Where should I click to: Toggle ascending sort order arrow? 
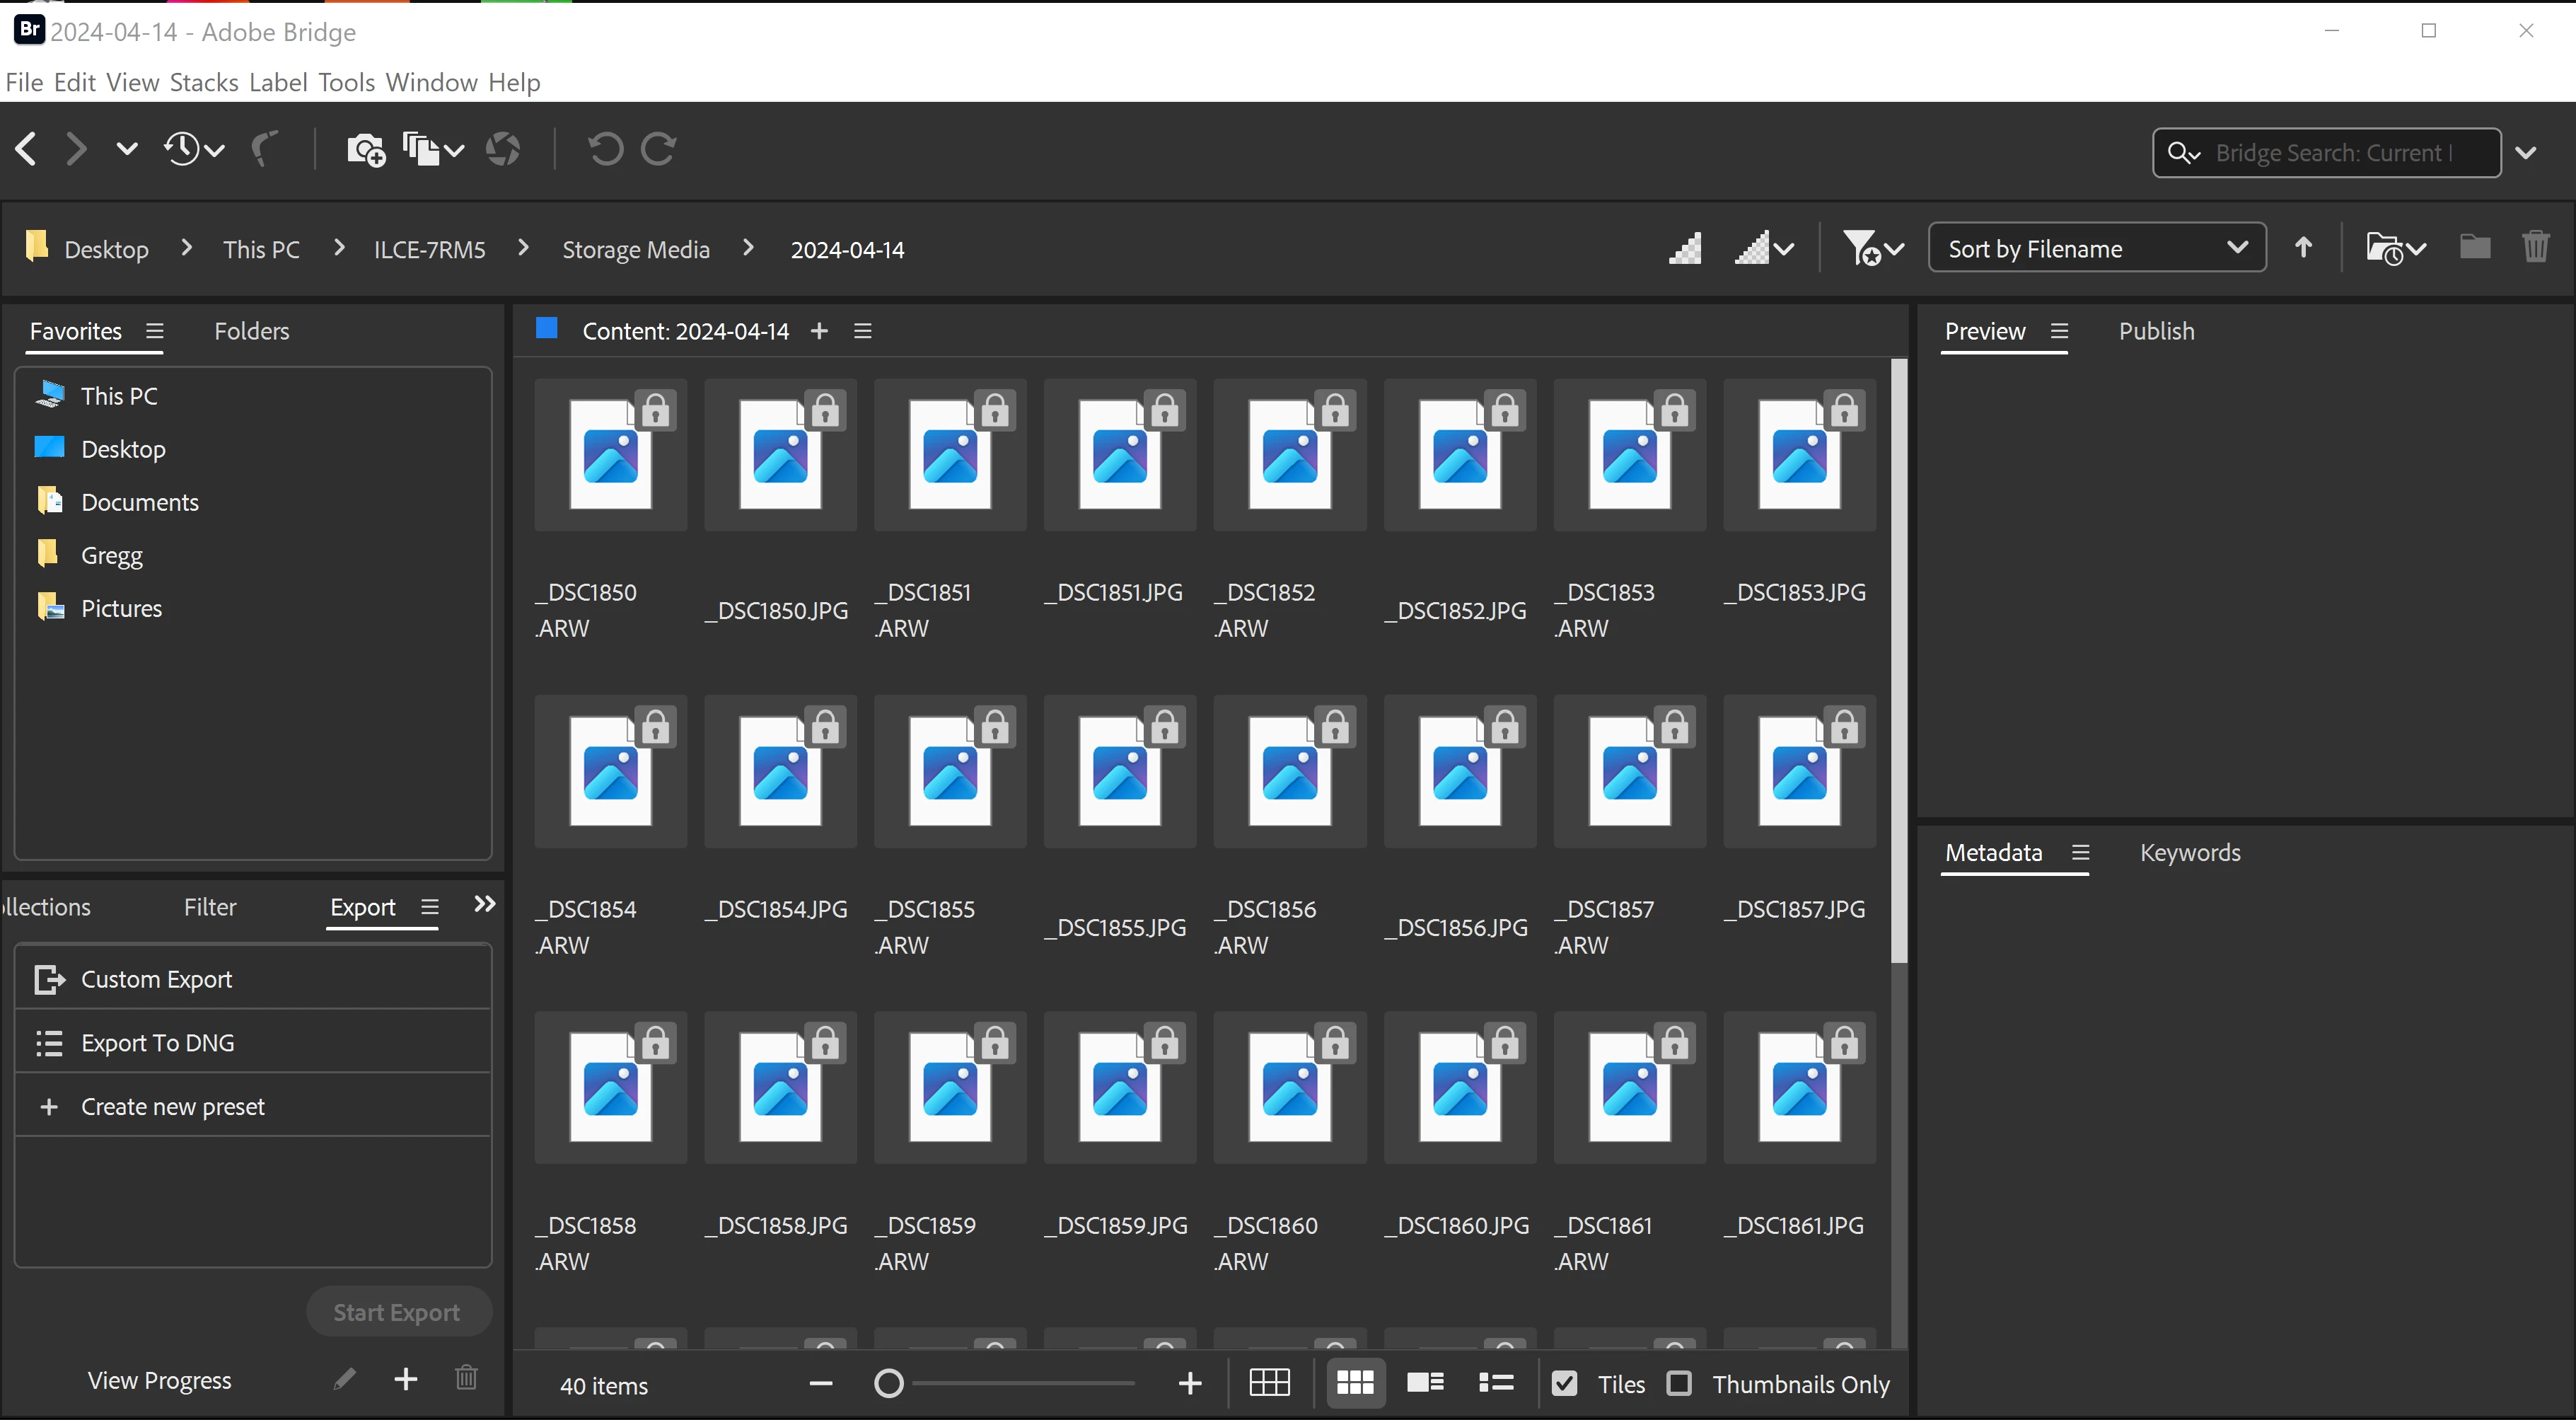(2303, 247)
